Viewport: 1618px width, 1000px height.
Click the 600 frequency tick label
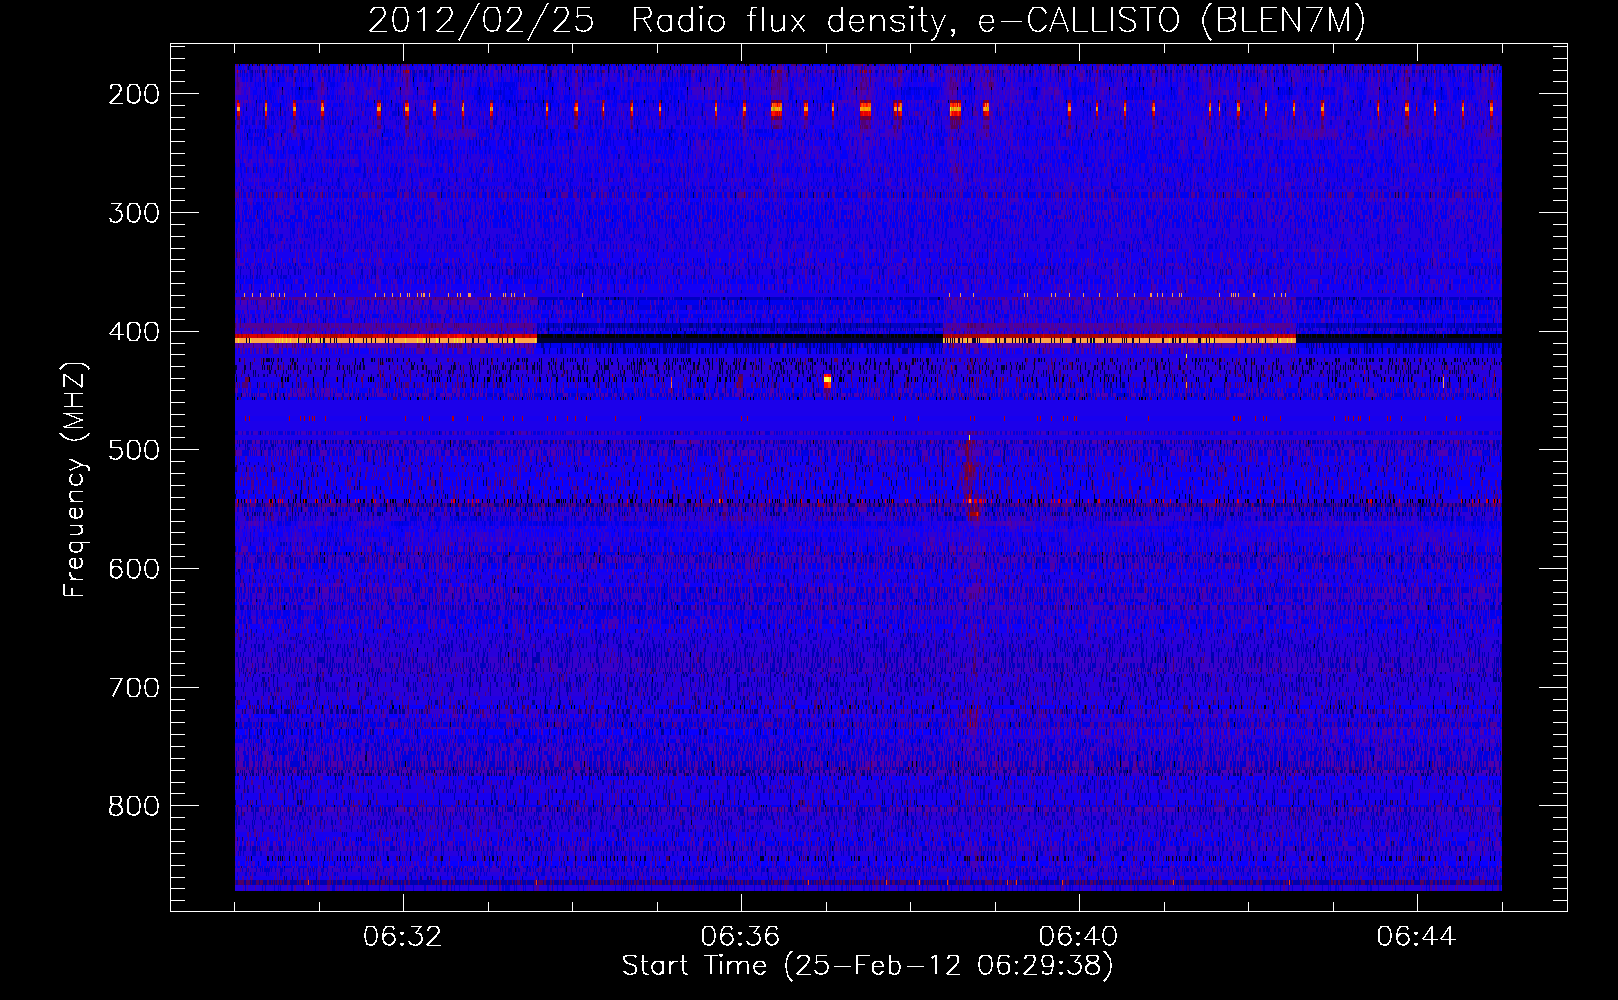point(134,569)
